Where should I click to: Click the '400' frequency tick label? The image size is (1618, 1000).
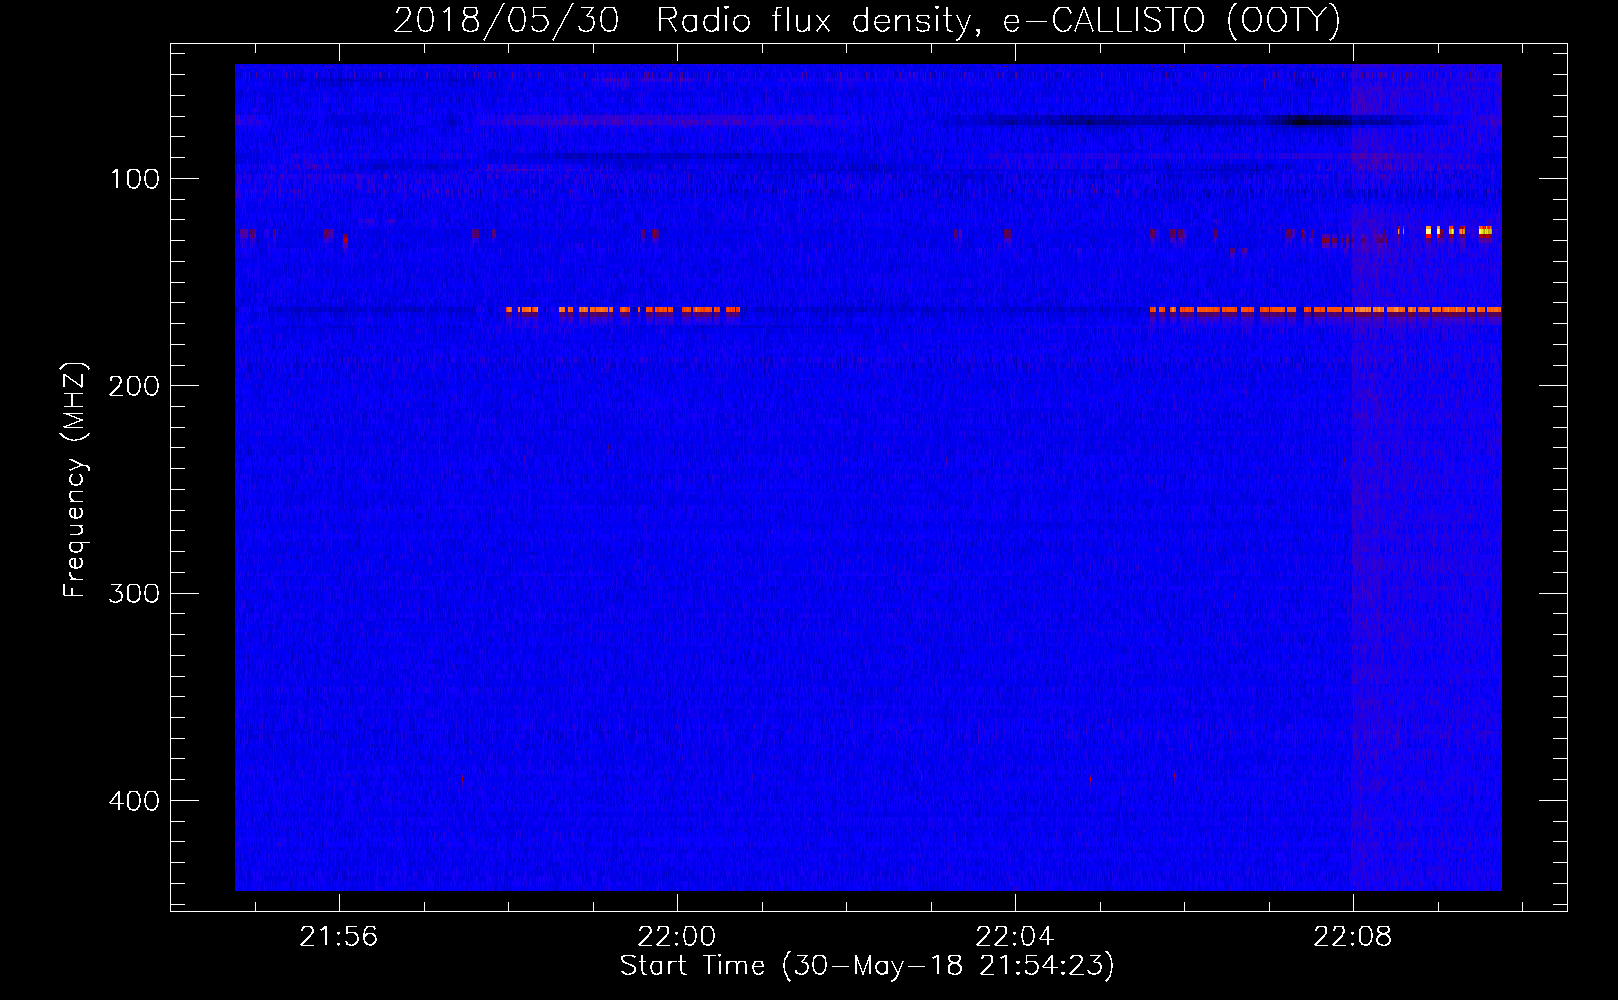click(x=134, y=801)
